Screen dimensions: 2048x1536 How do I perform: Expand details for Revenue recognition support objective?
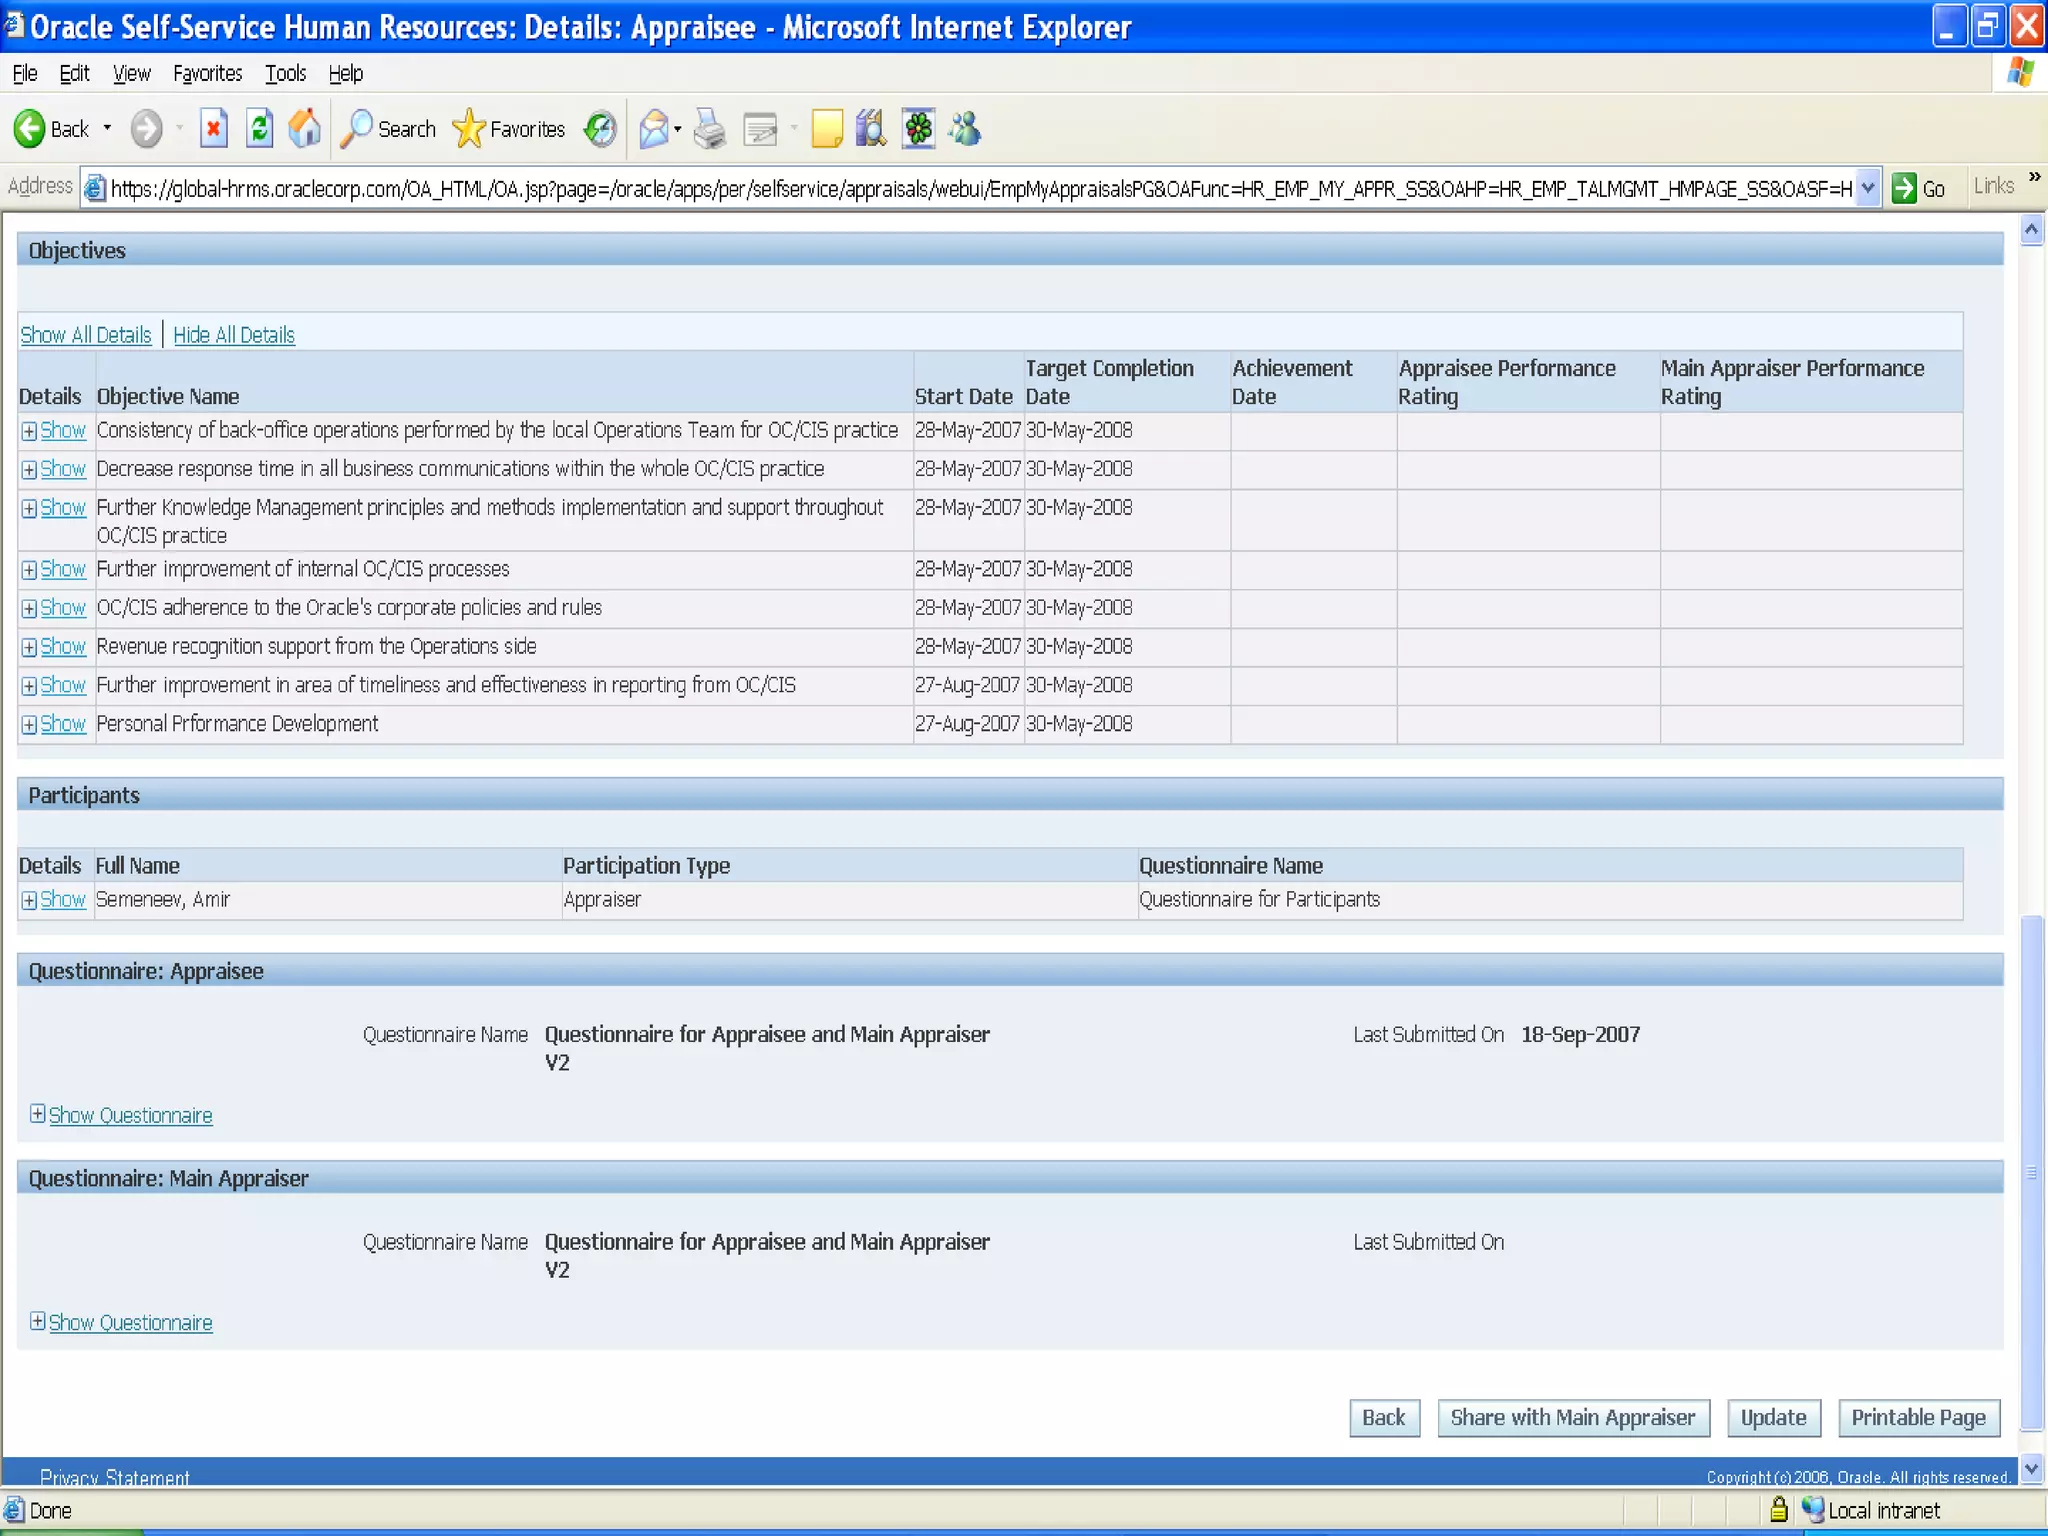pos(62,647)
